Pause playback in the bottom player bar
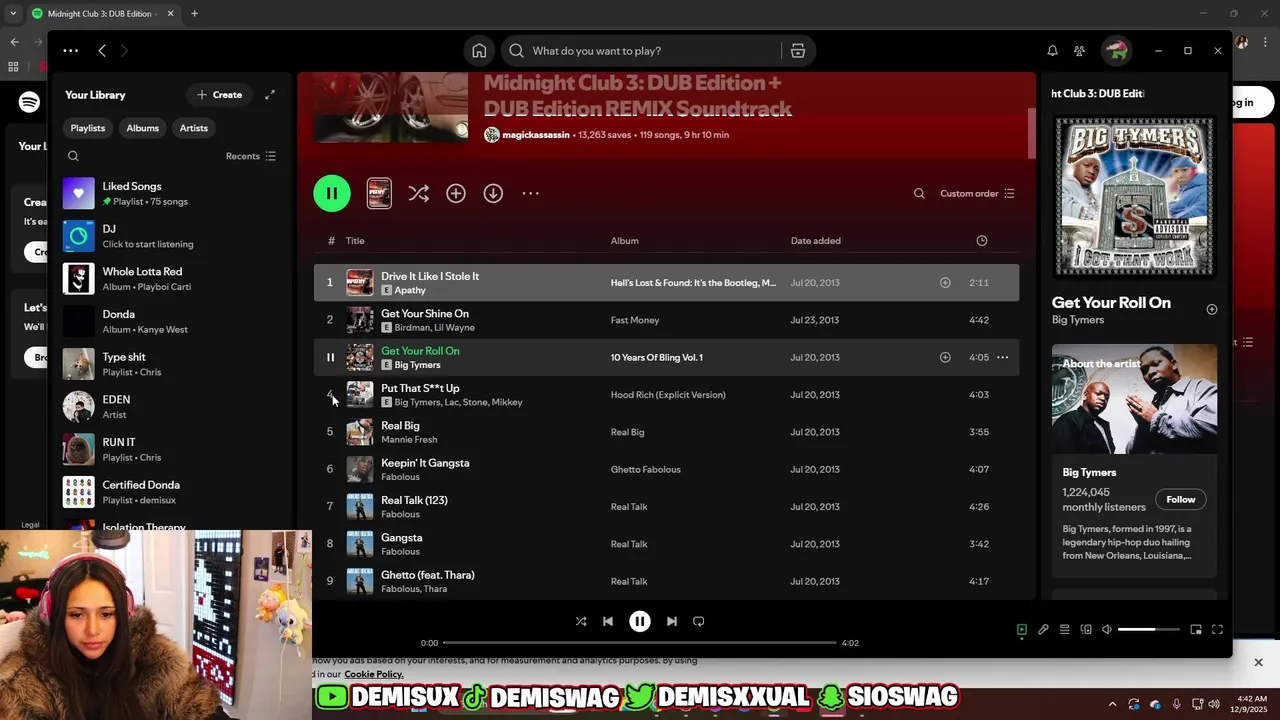This screenshot has width=1280, height=720. [640, 621]
